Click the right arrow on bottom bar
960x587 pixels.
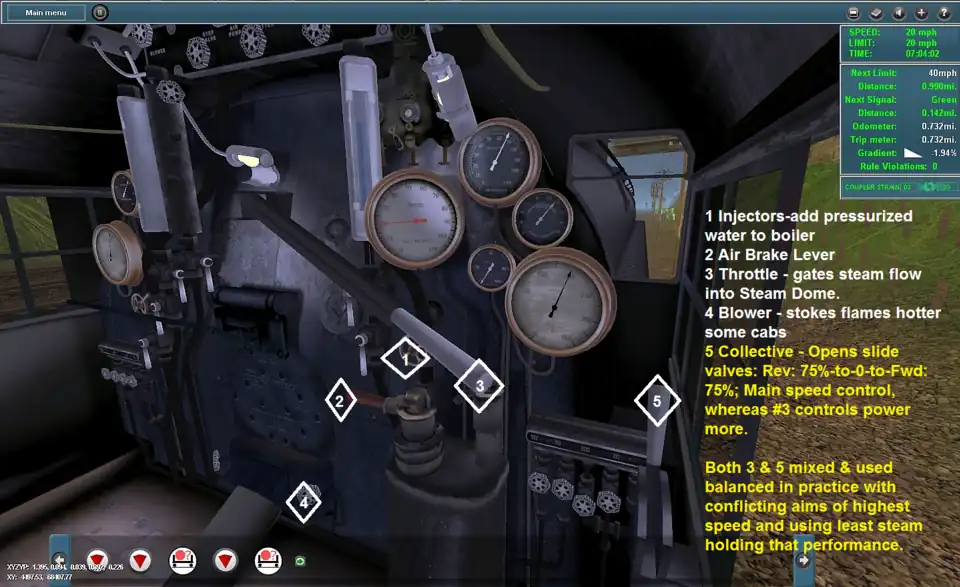802,561
